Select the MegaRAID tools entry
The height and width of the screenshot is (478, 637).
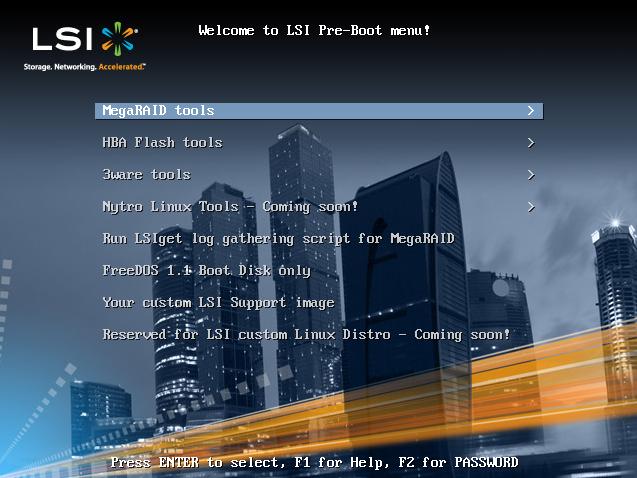tap(158, 111)
